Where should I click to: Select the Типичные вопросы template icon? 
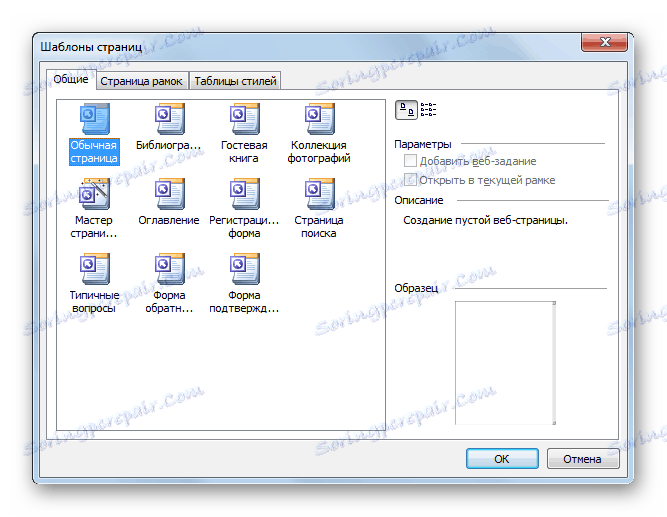(x=94, y=268)
